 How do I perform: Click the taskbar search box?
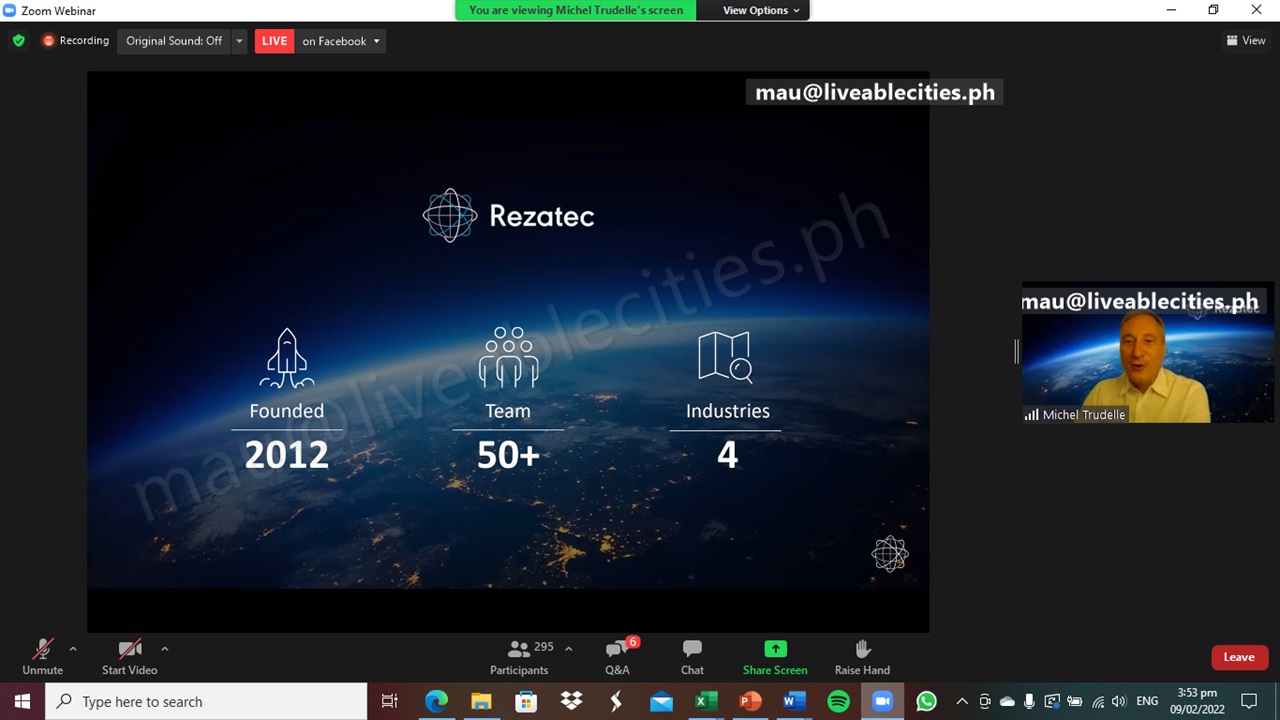tap(207, 701)
